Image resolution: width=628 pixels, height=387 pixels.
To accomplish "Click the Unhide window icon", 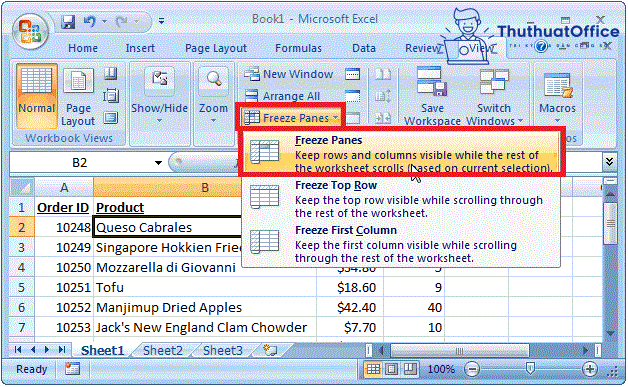I will pyautogui.click(x=352, y=118).
